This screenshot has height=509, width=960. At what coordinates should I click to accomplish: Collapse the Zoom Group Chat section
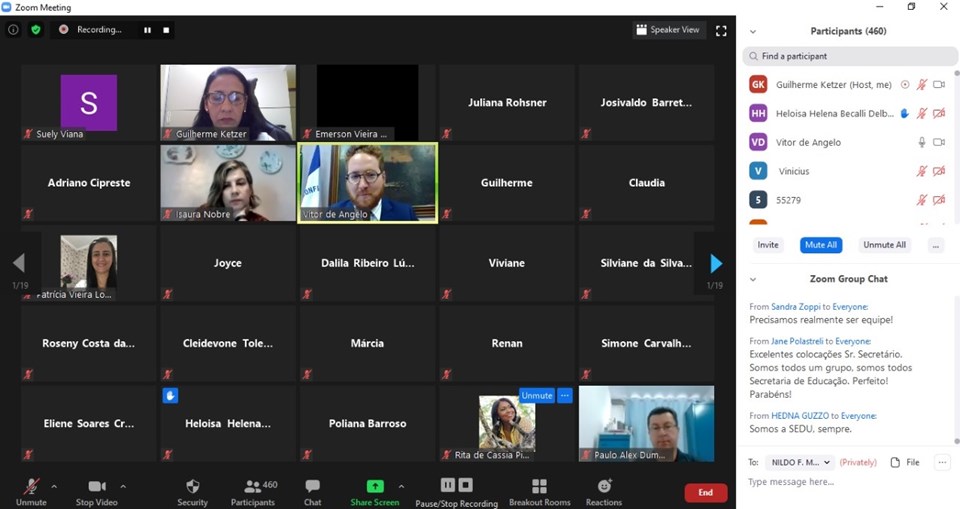(x=753, y=279)
